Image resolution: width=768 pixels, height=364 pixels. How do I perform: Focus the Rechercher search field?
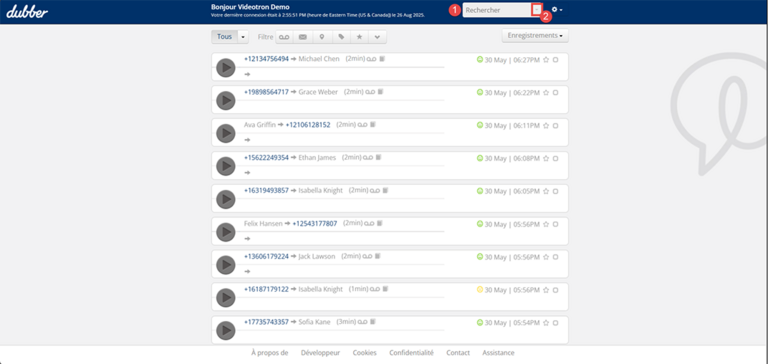pos(497,10)
